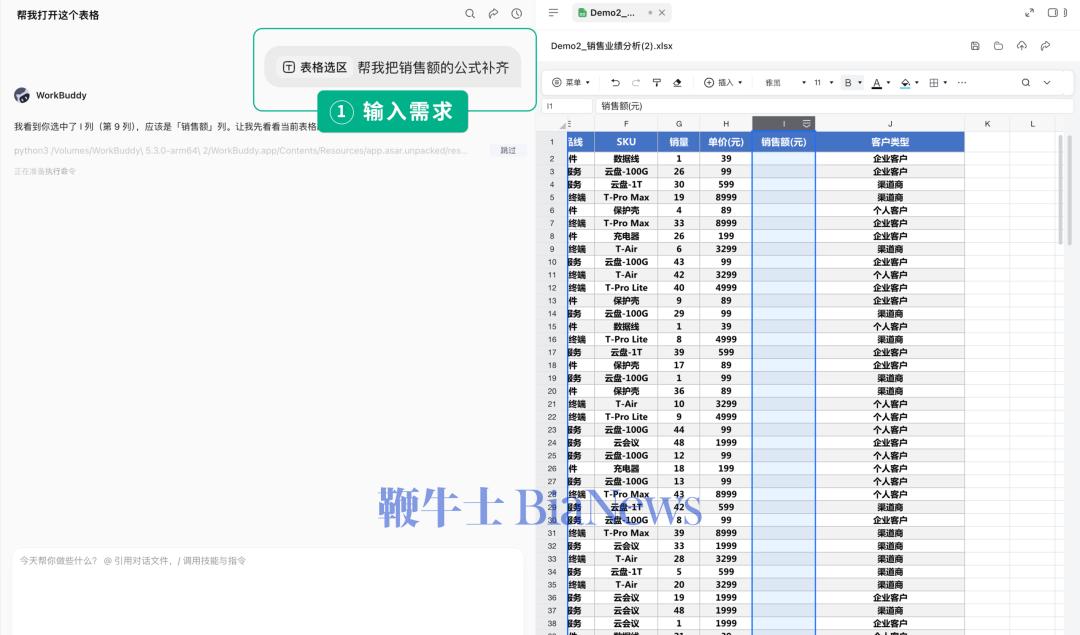
Task: Open the 菜单 menu dropdown
Action: click(x=571, y=83)
